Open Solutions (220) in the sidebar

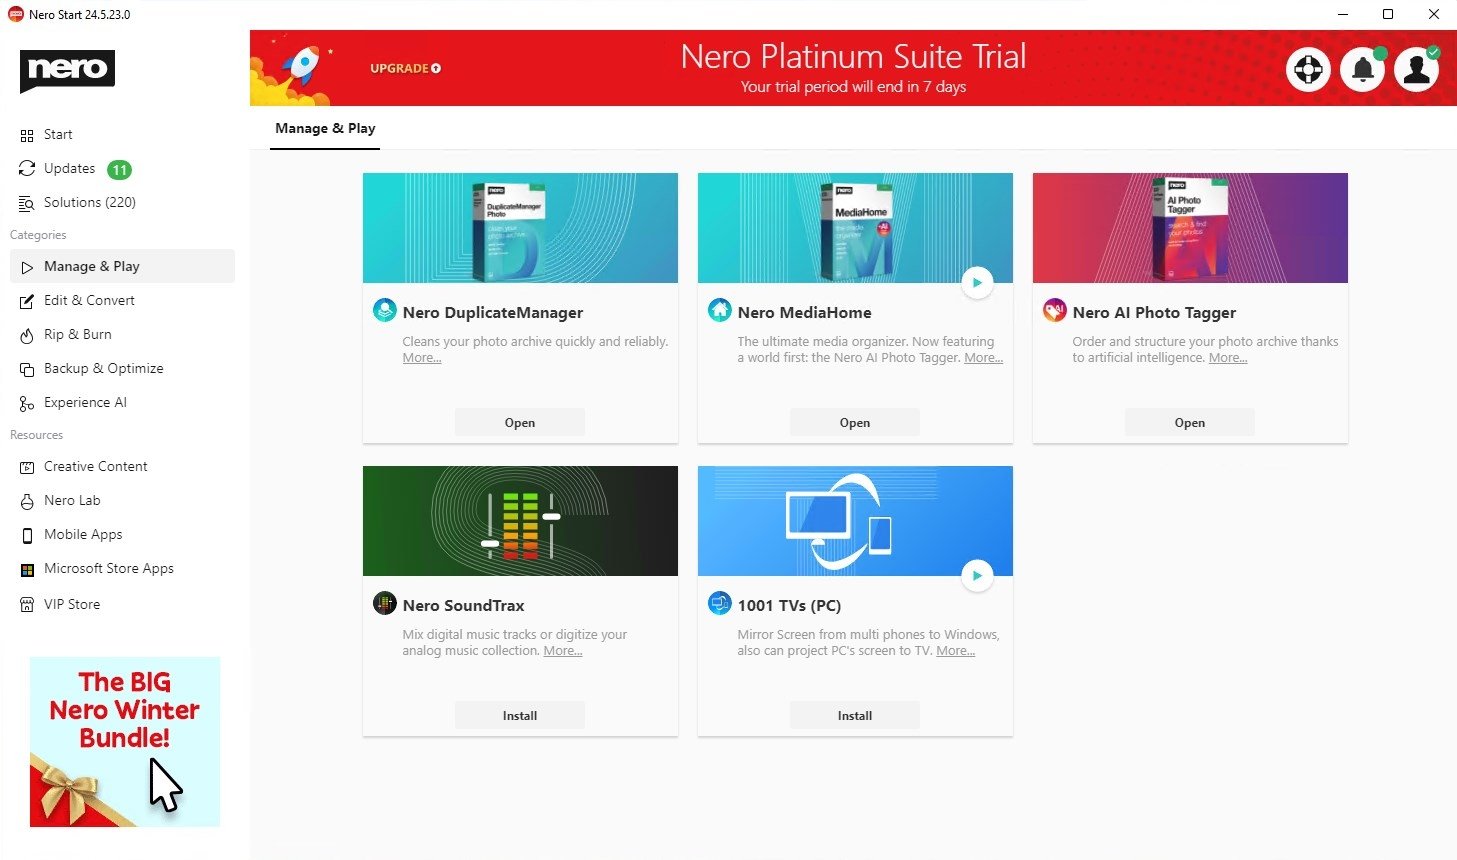(90, 203)
